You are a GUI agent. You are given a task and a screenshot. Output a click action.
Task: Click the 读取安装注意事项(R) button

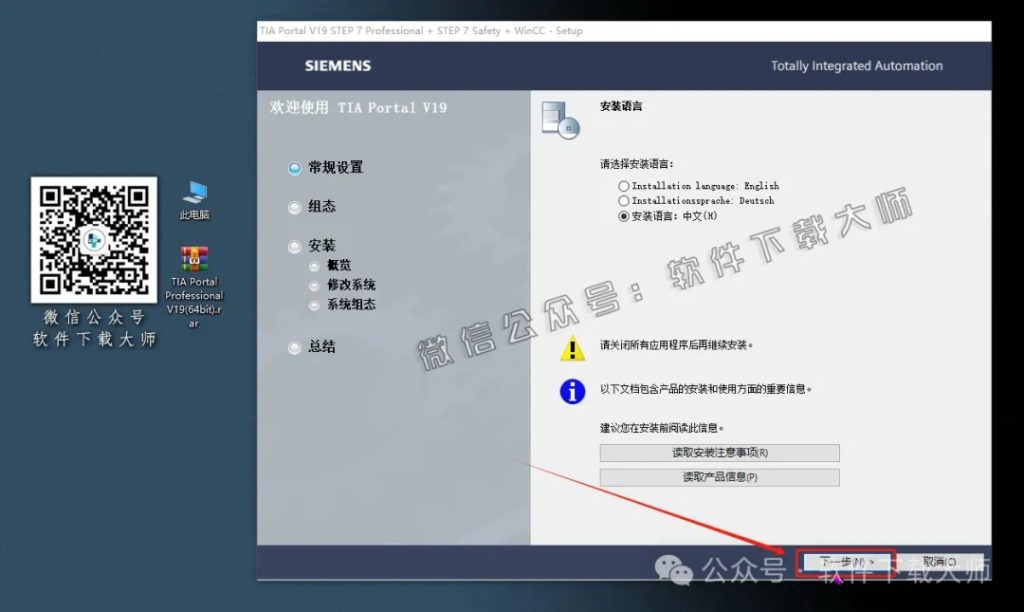pyautogui.click(x=719, y=452)
